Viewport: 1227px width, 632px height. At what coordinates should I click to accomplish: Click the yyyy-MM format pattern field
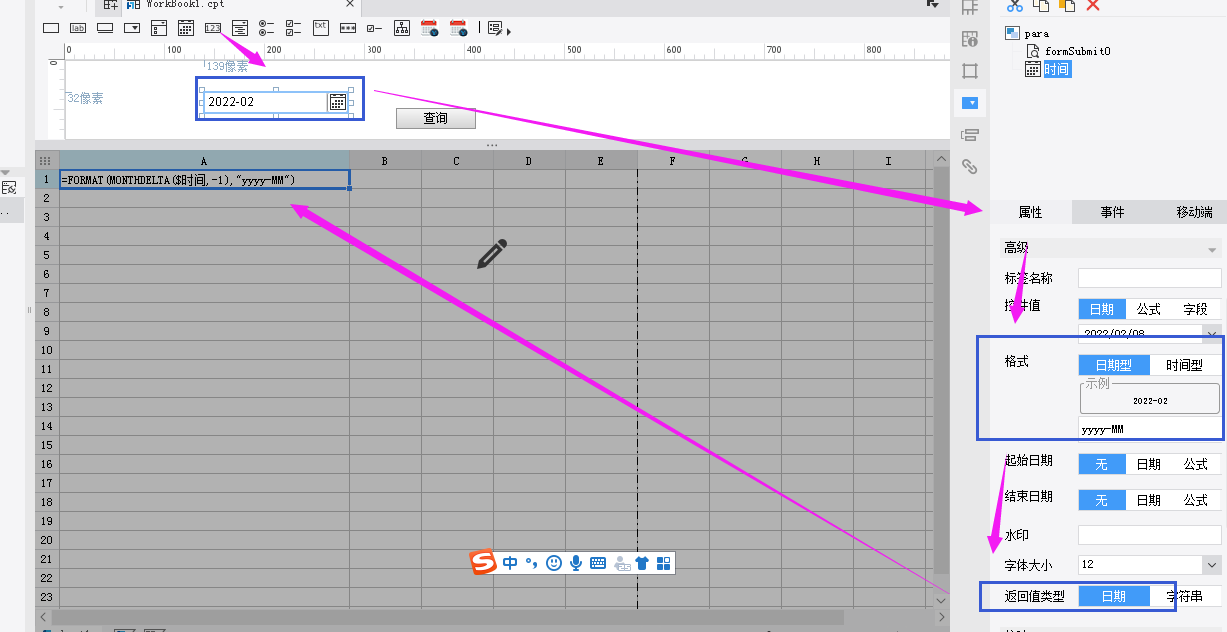coord(1150,429)
